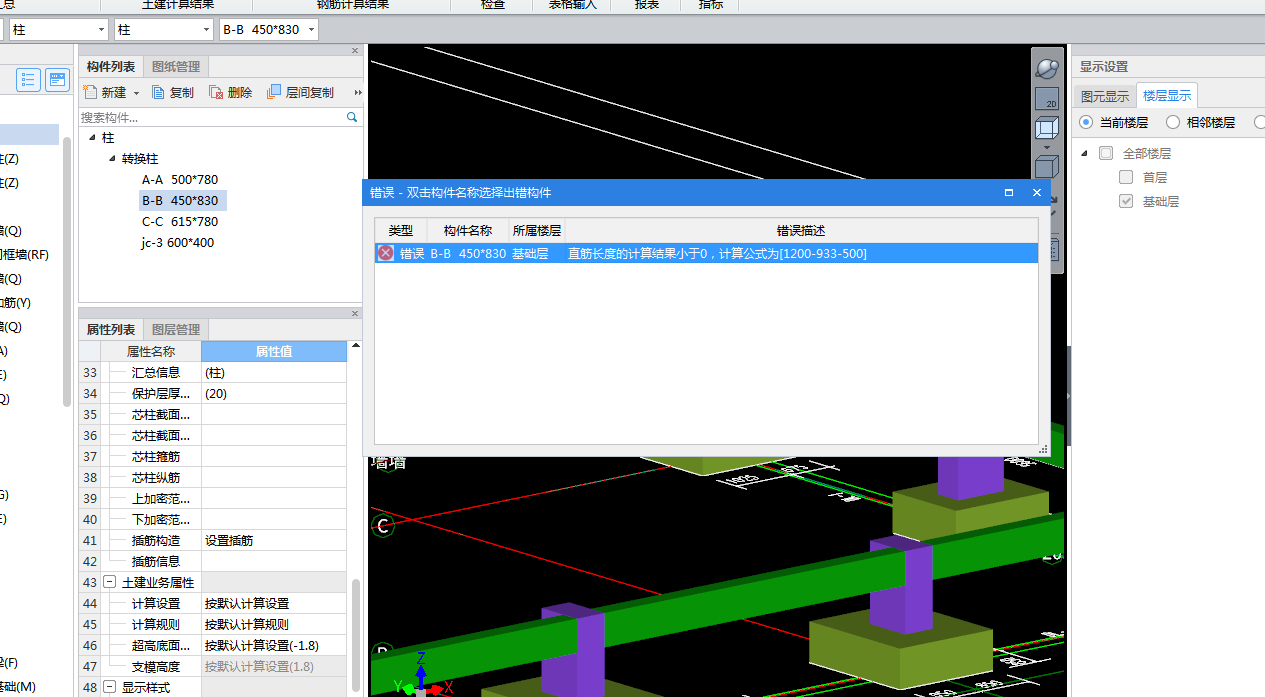
Task: Collapse the 全部楼层 tree arrow
Action: pos(1085,153)
